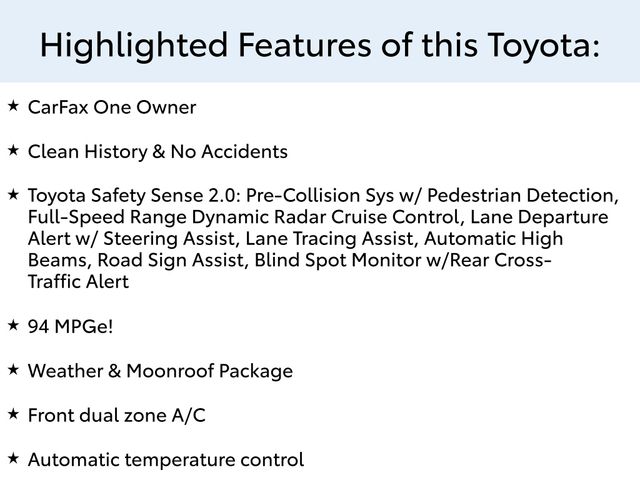This screenshot has width=640, height=480.
Task: Select the CarFax One Owner text
Action: (x=112, y=107)
